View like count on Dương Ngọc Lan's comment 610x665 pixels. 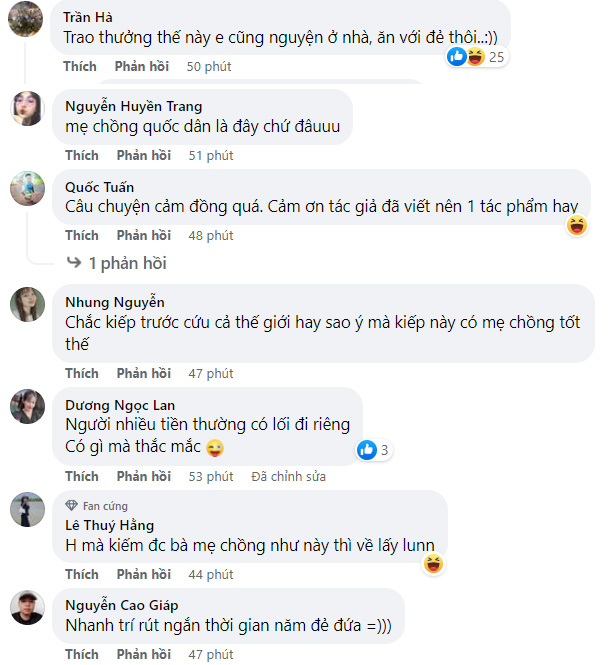374,450
